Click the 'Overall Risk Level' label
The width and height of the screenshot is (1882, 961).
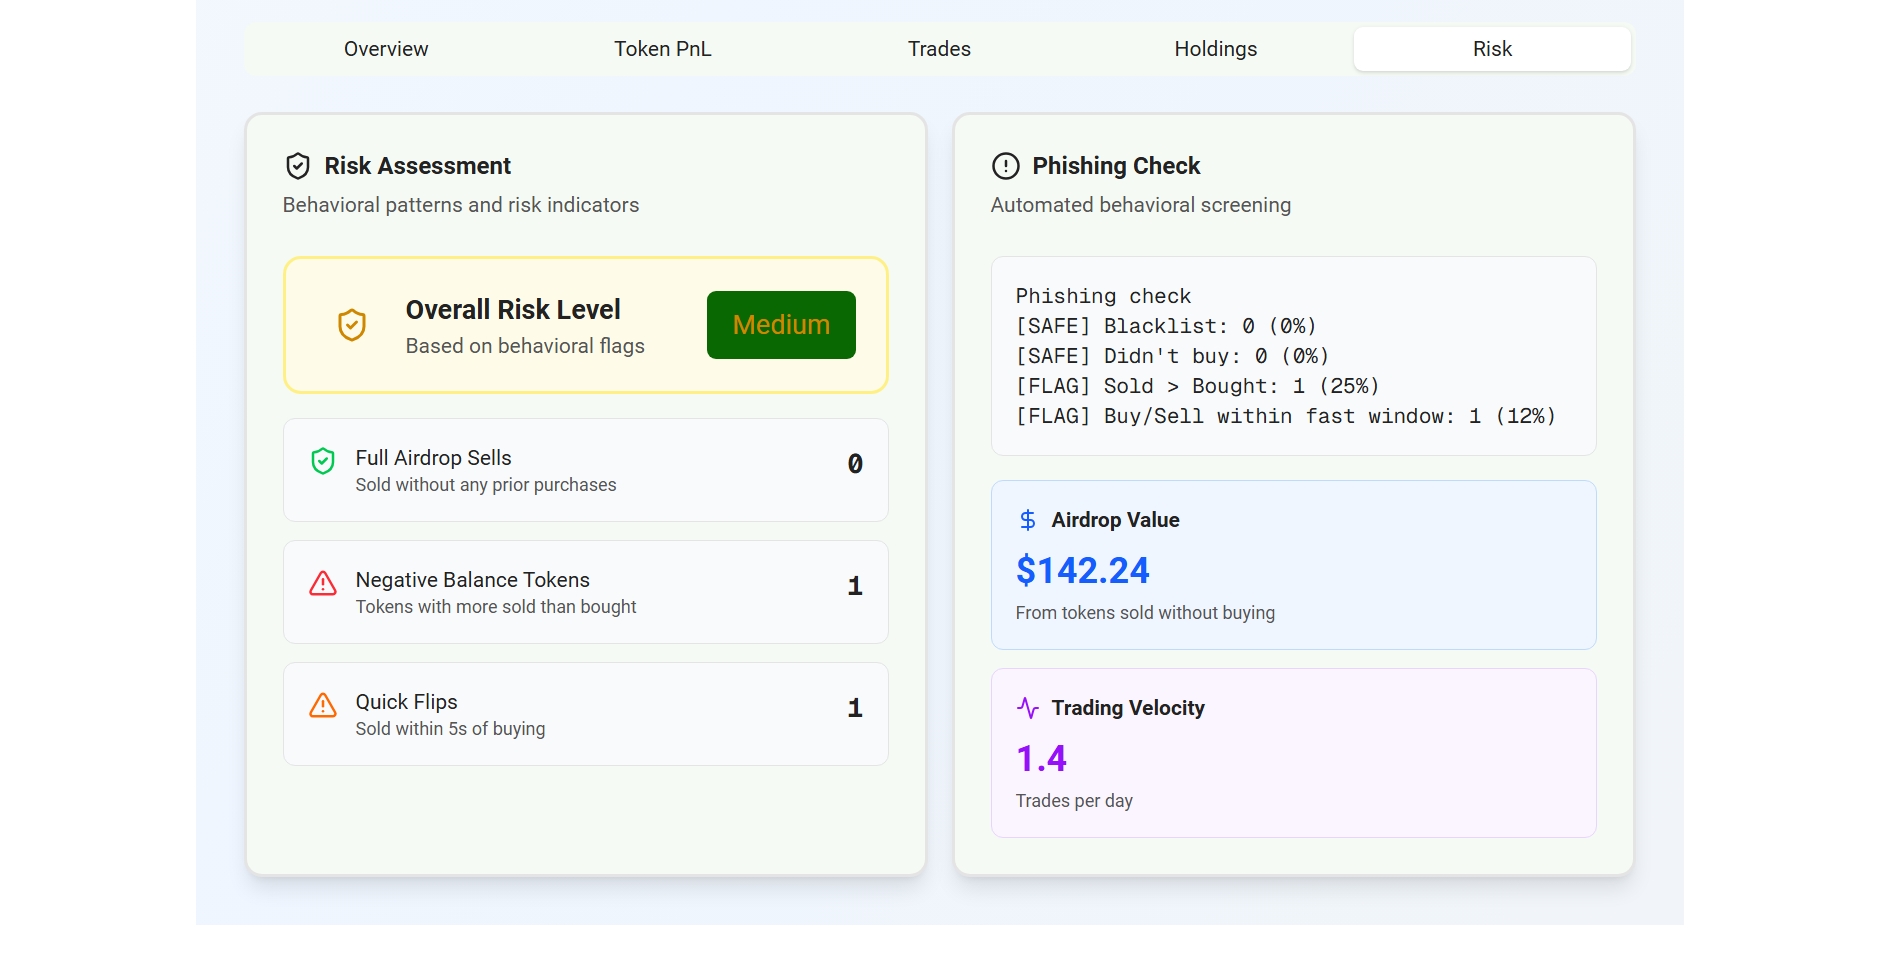513,310
